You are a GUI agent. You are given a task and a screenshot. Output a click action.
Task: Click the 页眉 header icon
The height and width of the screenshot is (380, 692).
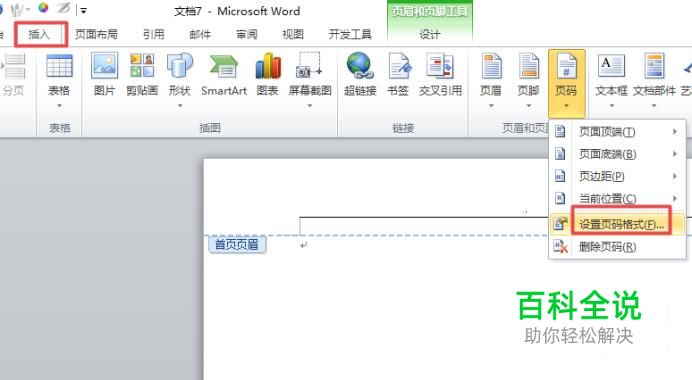491,66
